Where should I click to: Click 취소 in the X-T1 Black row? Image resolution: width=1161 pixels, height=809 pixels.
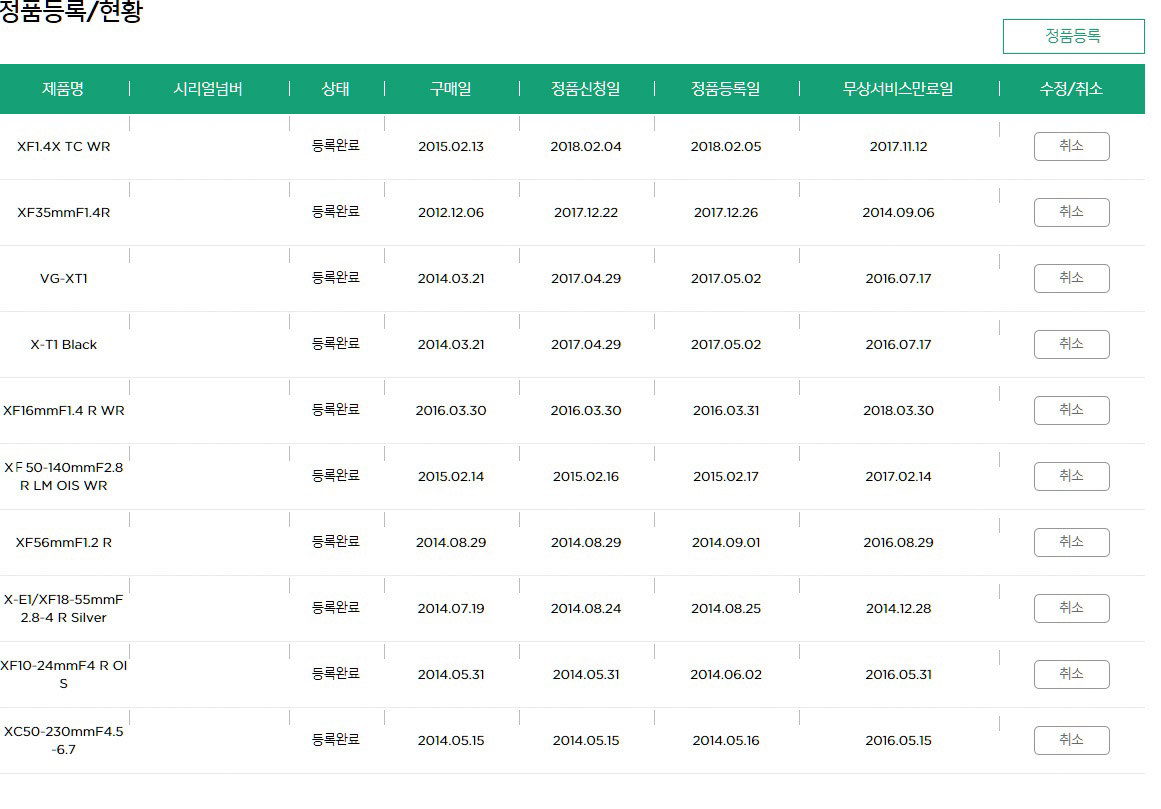click(1071, 344)
